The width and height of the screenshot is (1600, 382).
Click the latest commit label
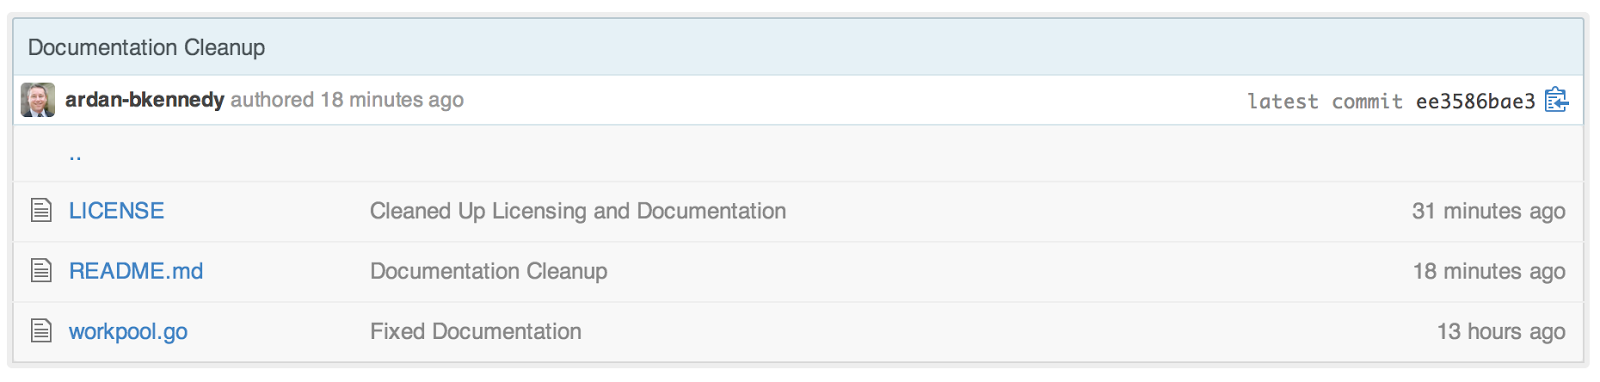pos(1325,101)
